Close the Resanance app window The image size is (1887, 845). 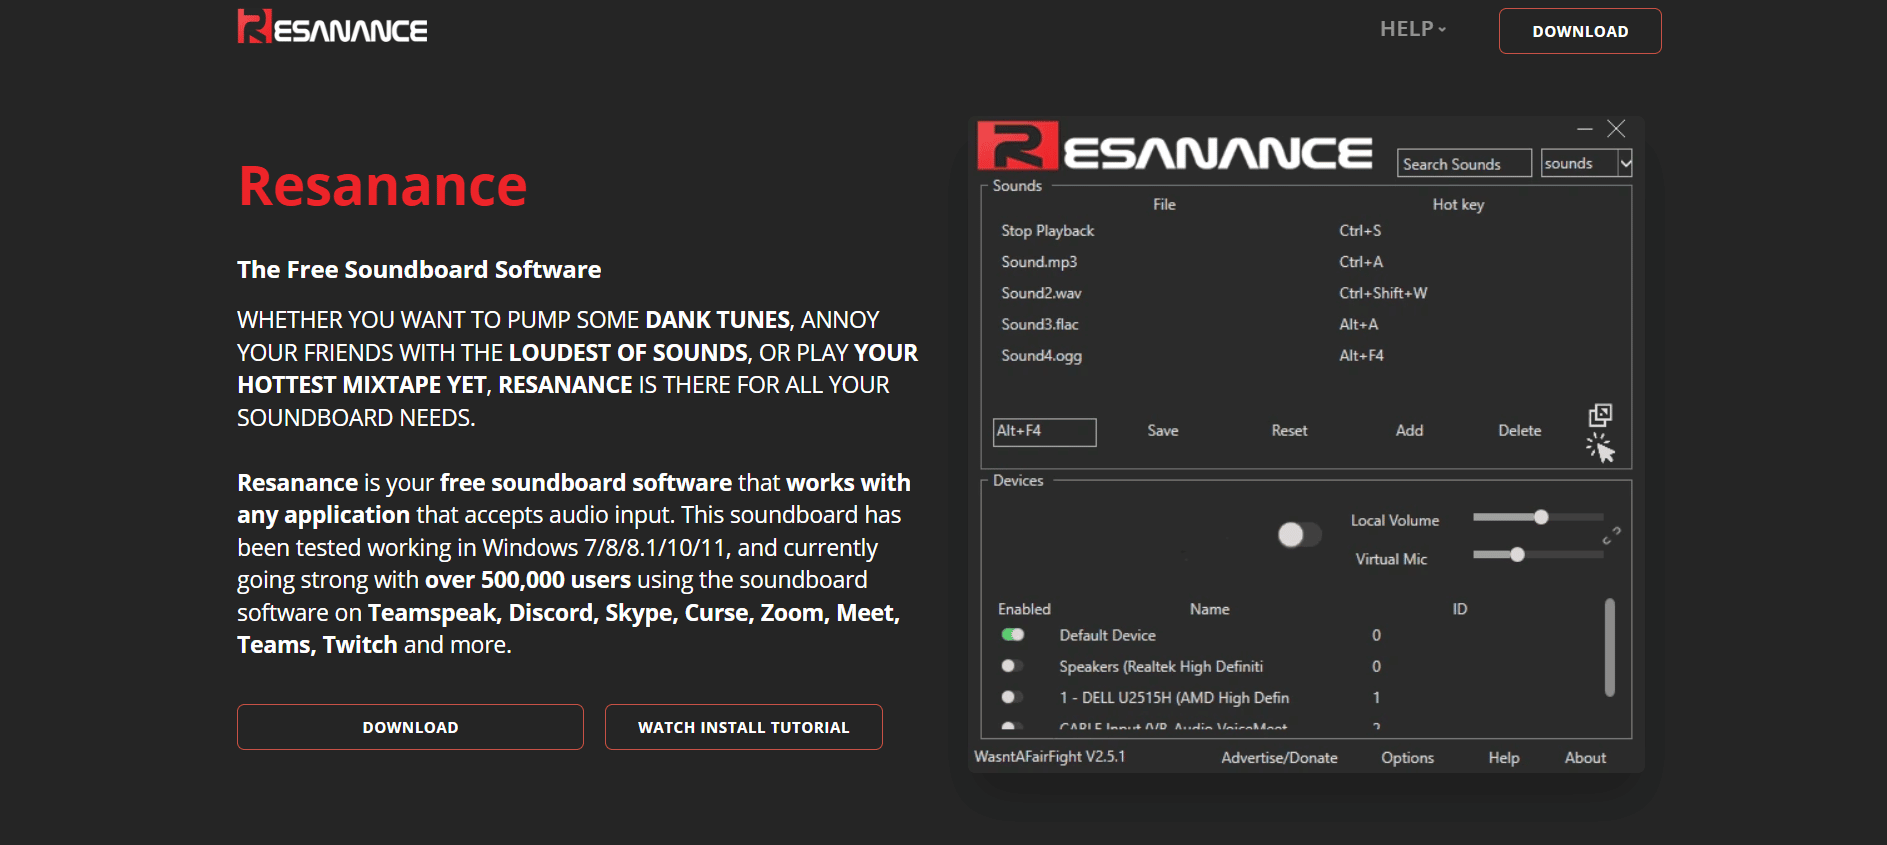[x=1616, y=129]
